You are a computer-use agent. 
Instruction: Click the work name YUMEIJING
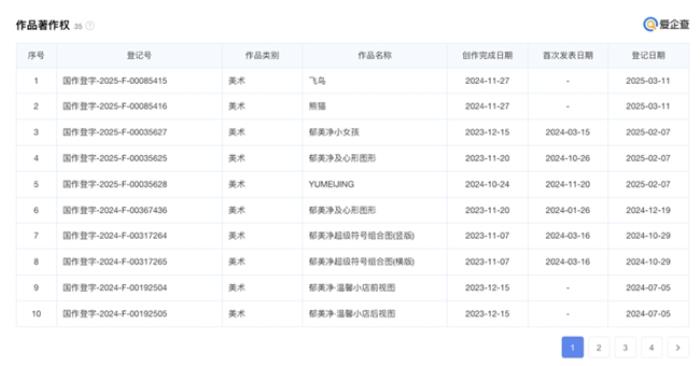pyautogui.click(x=331, y=184)
